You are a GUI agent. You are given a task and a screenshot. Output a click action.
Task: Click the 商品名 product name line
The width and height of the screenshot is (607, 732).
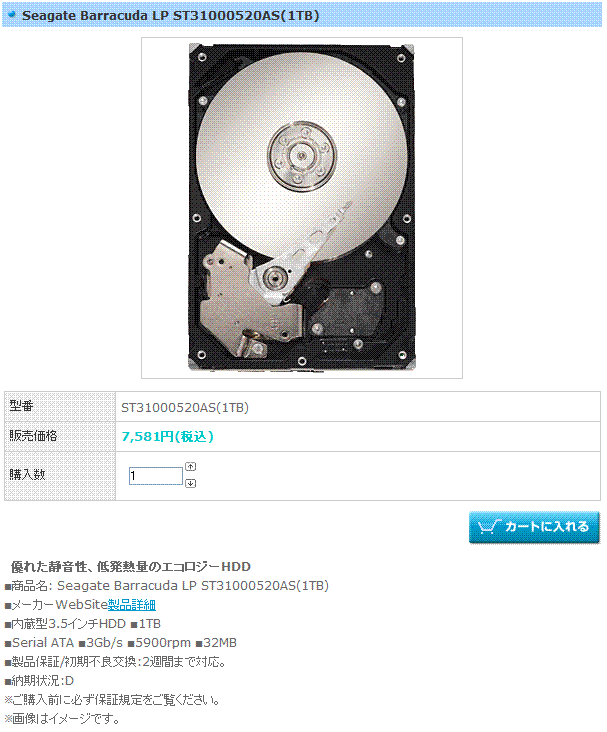click(x=167, y=586)
